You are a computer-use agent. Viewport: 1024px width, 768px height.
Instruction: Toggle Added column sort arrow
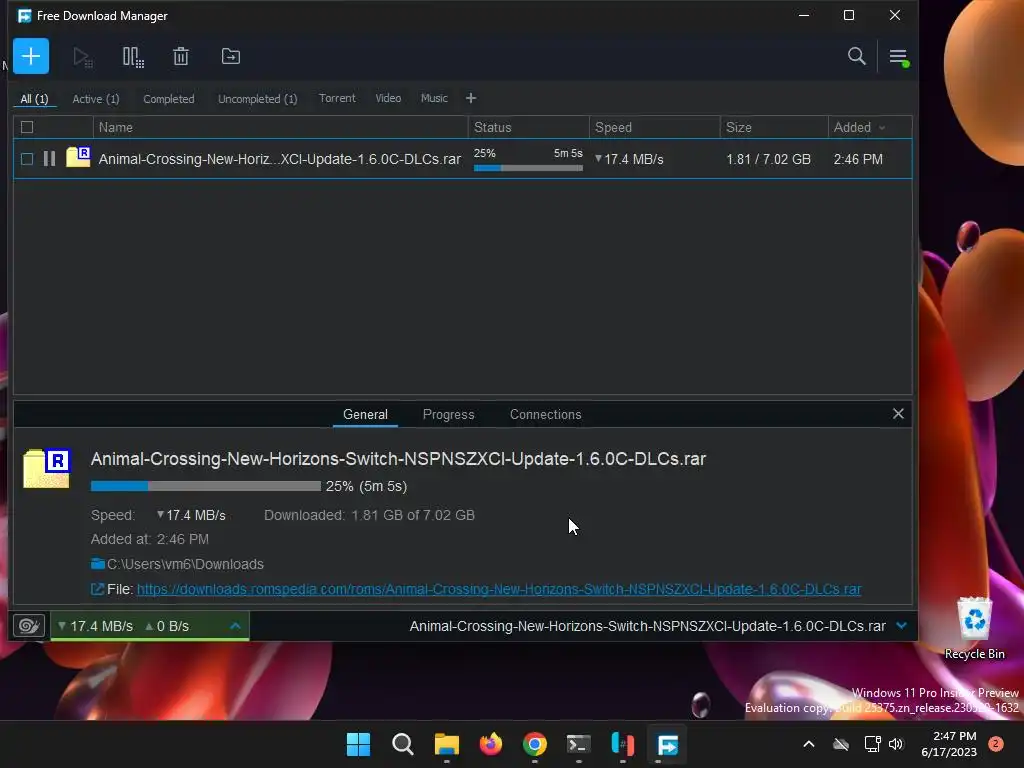click(882, 128)
